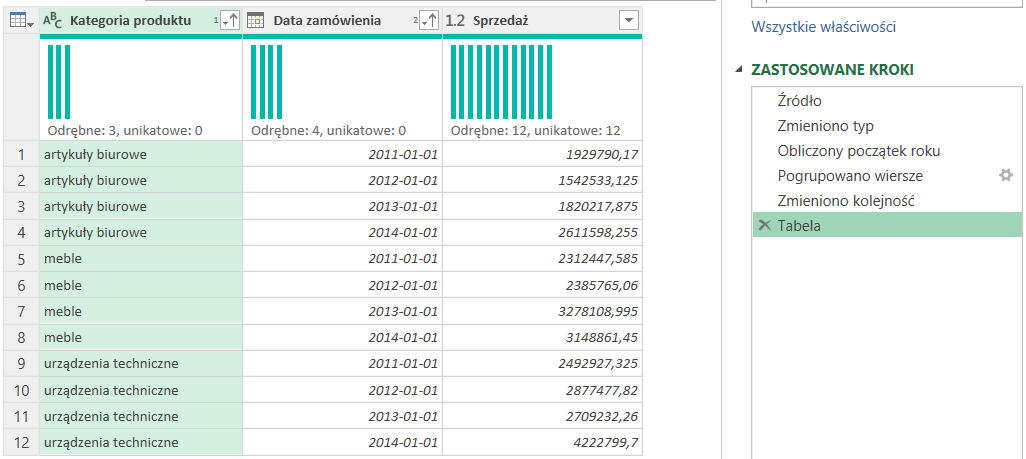Select row number 5 header
Viewport: 1026px width, 459px height.
click(x=21, y=258)
